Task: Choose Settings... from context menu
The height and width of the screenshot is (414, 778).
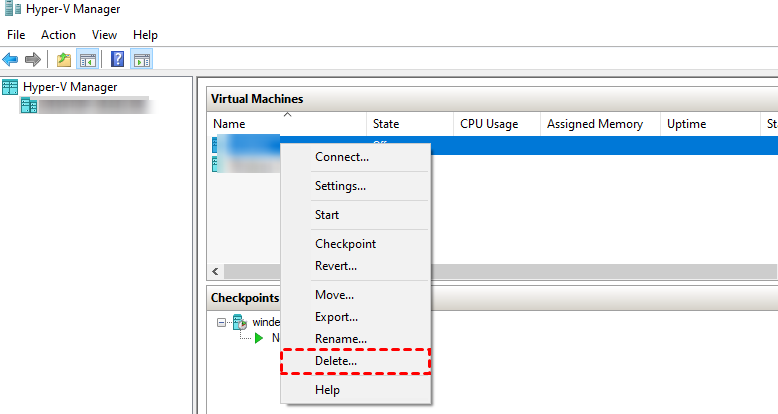Action: [x=356, y=186]
